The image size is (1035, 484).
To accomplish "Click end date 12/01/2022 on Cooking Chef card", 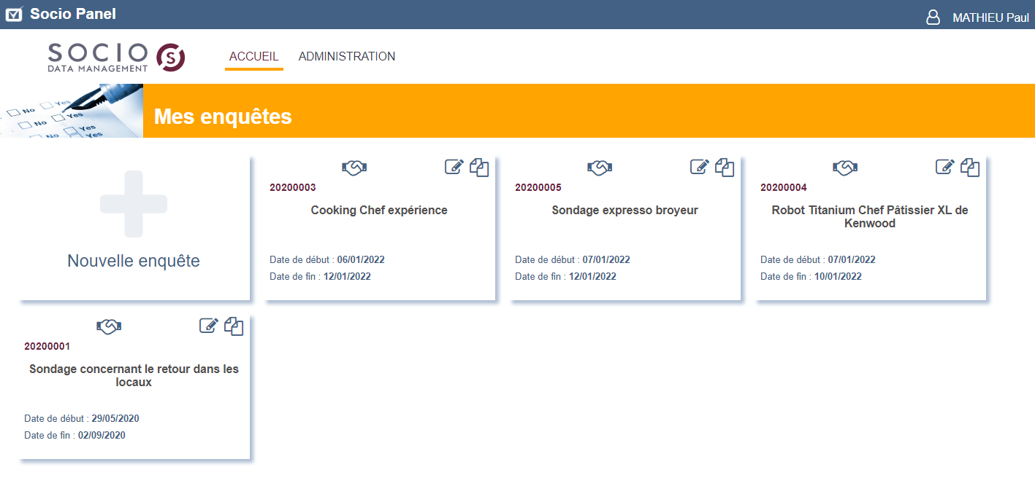I will click(347, 277).
